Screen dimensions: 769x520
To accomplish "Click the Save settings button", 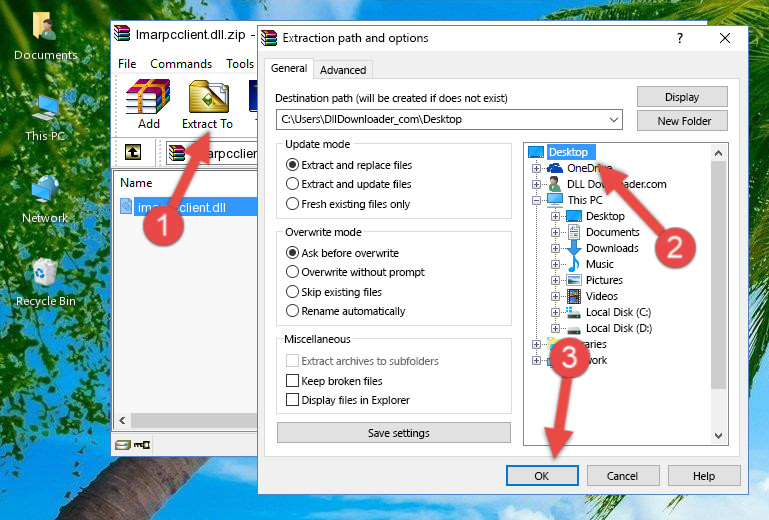I will pyautogui.click(x=394, y=433).
